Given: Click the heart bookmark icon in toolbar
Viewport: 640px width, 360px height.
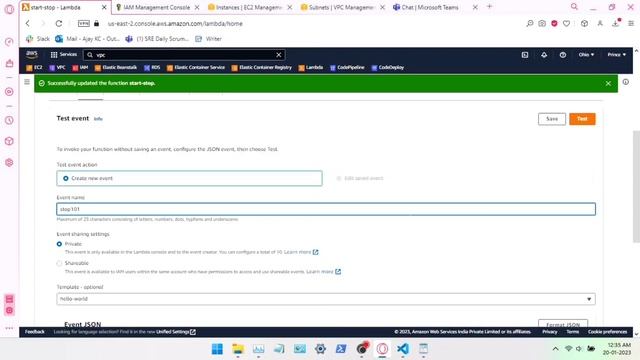Looking at the screenshot, I should [x=566, y=24].
